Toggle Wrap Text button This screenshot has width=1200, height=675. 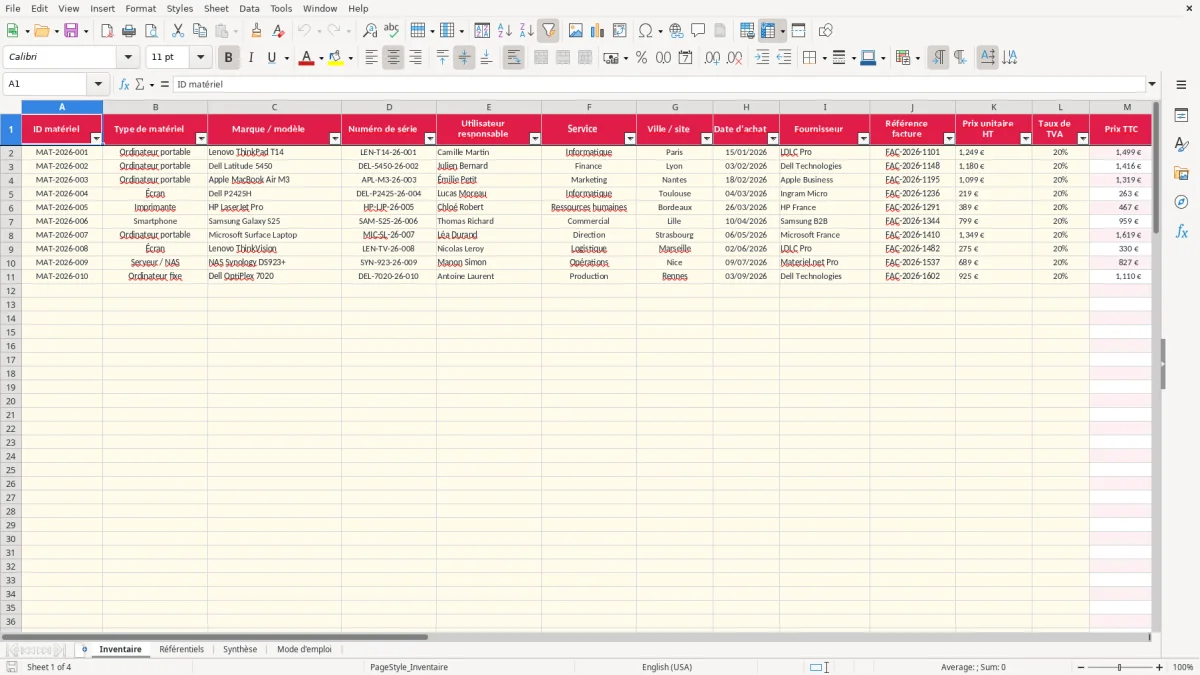click(x=513, y=58)
